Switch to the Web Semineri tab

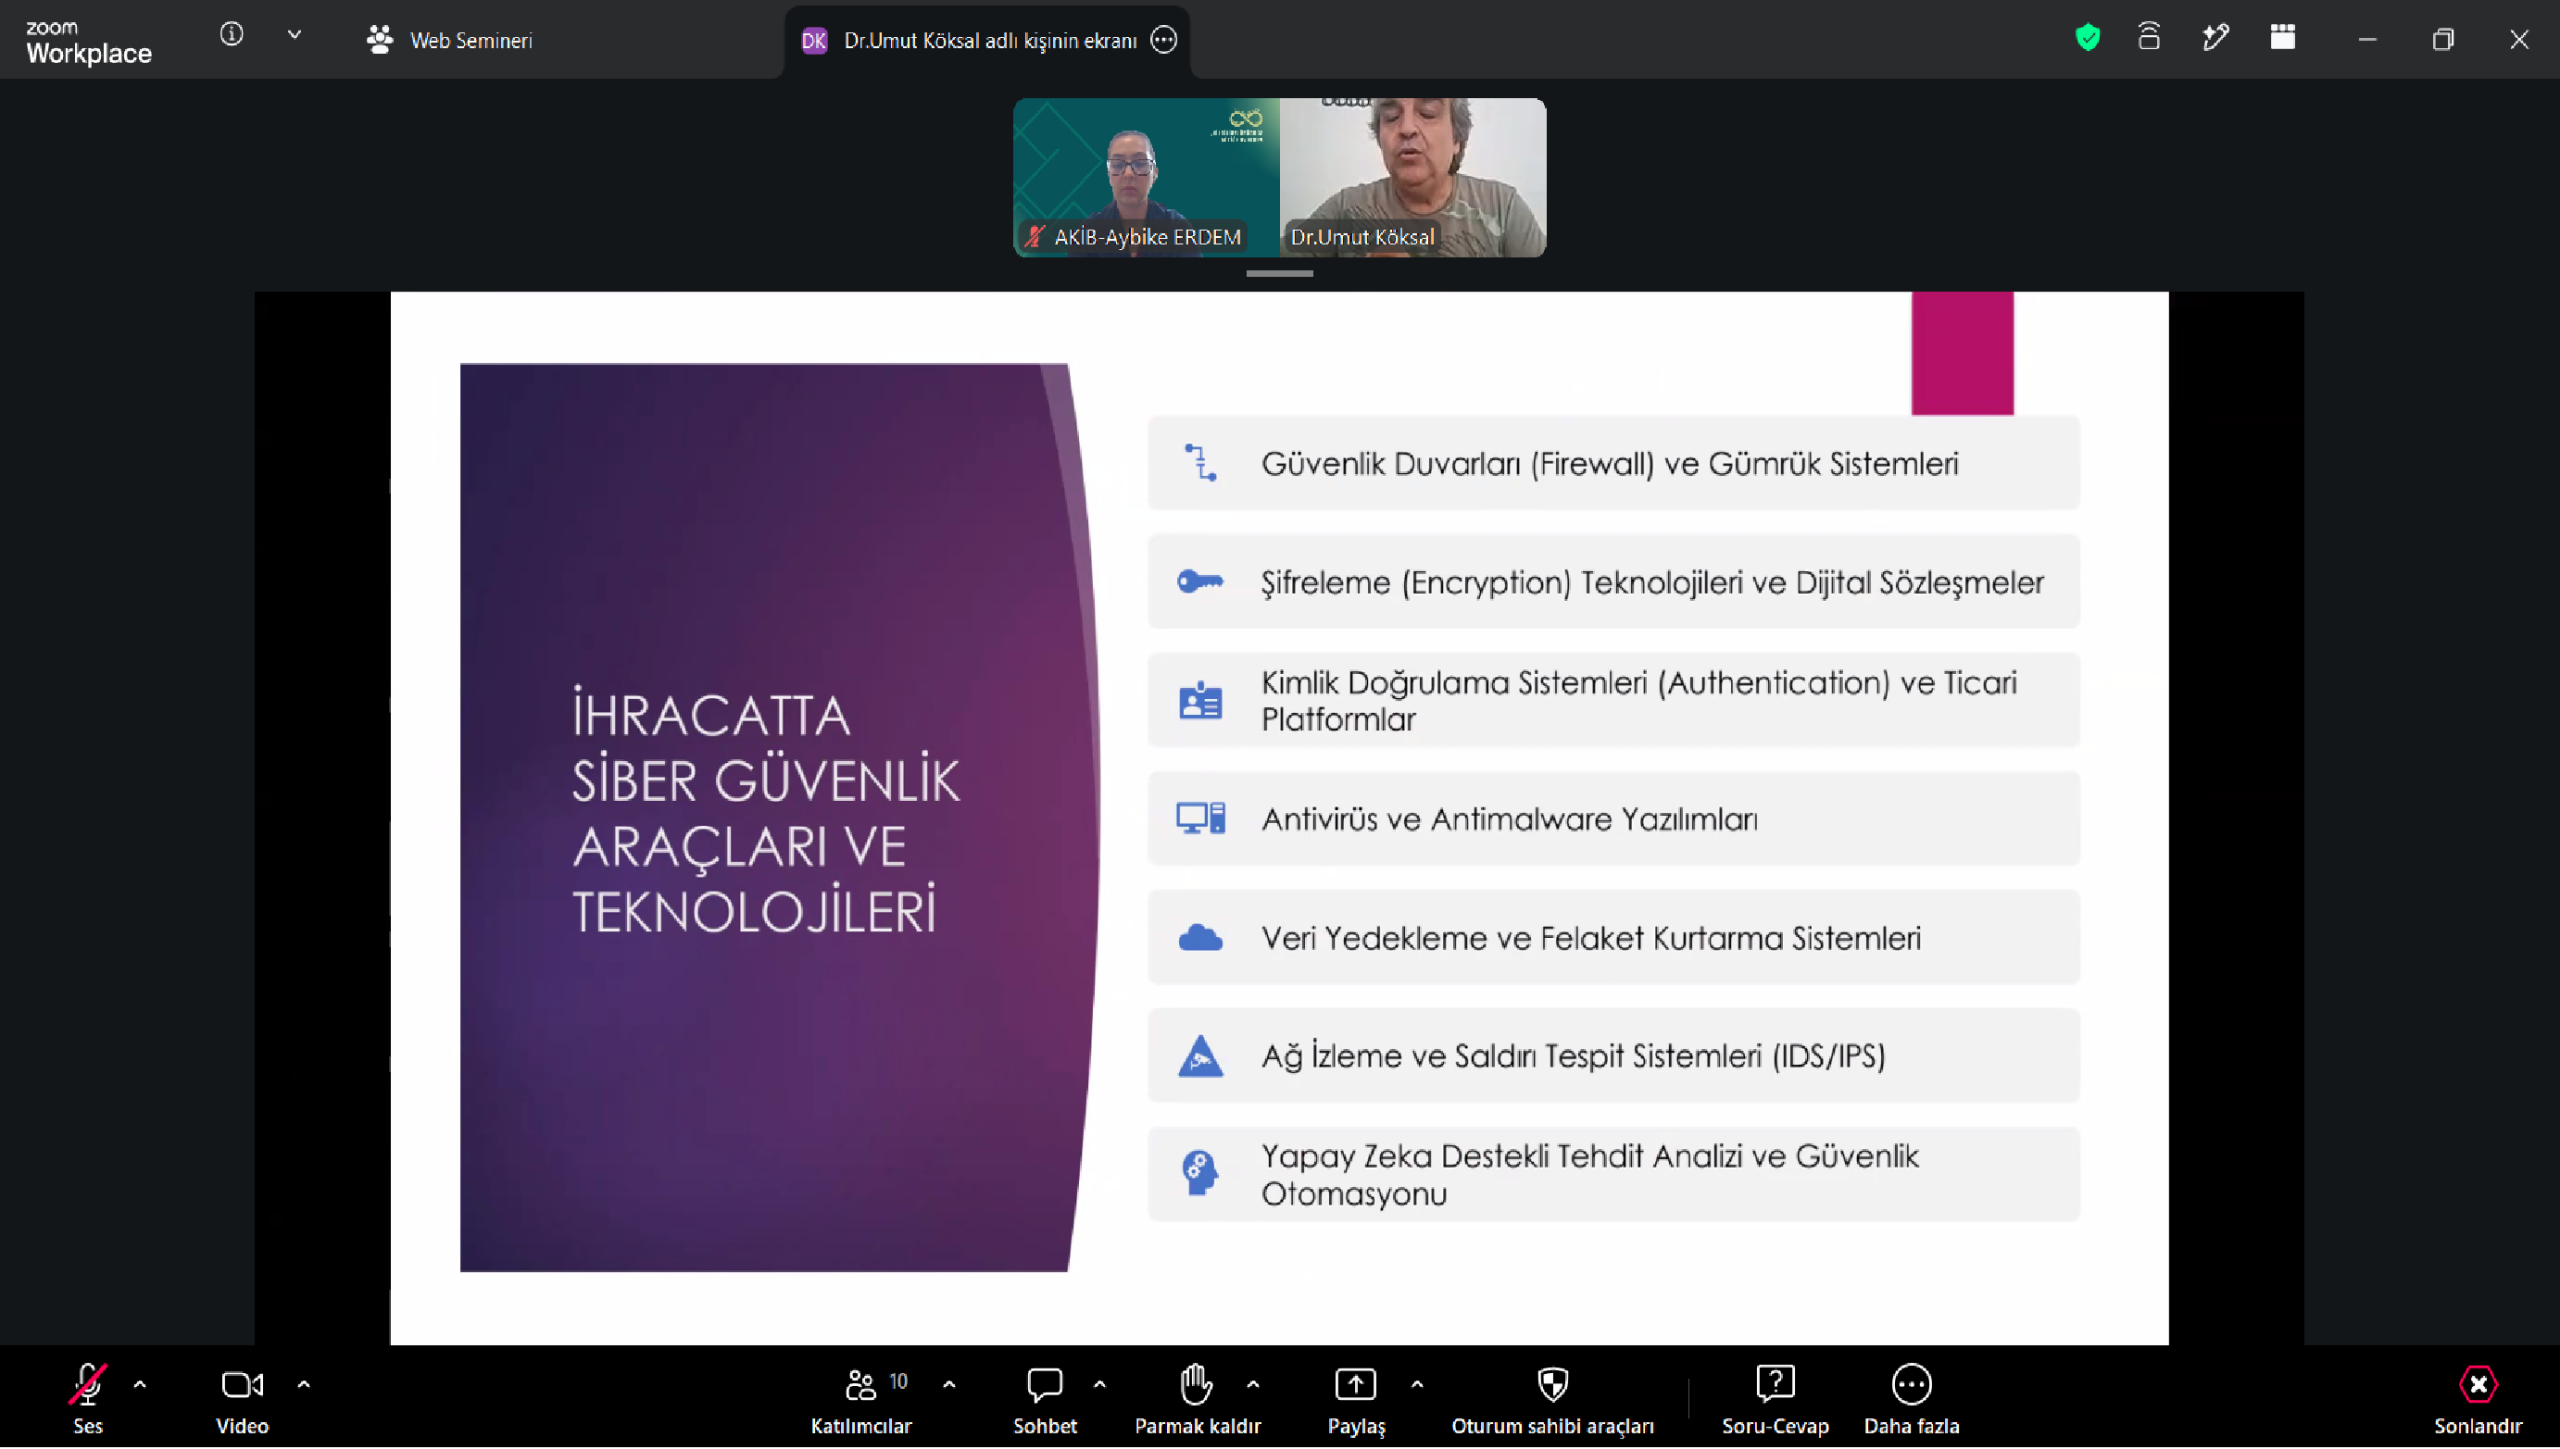click(450, 40)
